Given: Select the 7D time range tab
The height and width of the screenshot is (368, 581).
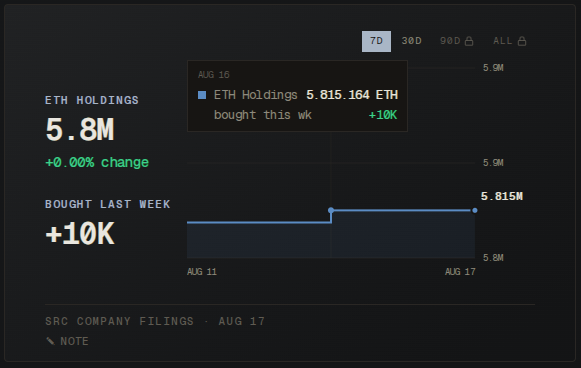Looking at the screenshot, I should pos(376,41).
